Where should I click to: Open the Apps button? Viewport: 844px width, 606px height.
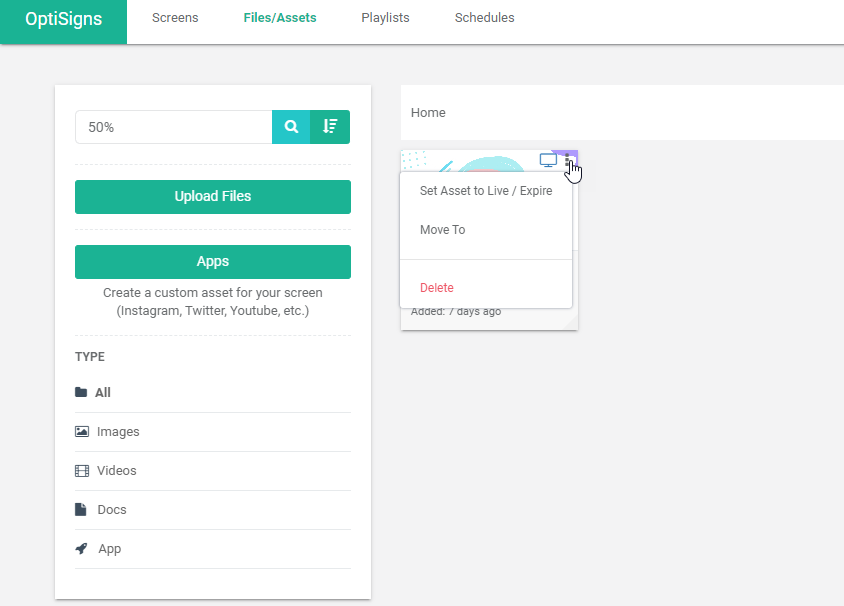pyautogui.click(x=213, y=262)
